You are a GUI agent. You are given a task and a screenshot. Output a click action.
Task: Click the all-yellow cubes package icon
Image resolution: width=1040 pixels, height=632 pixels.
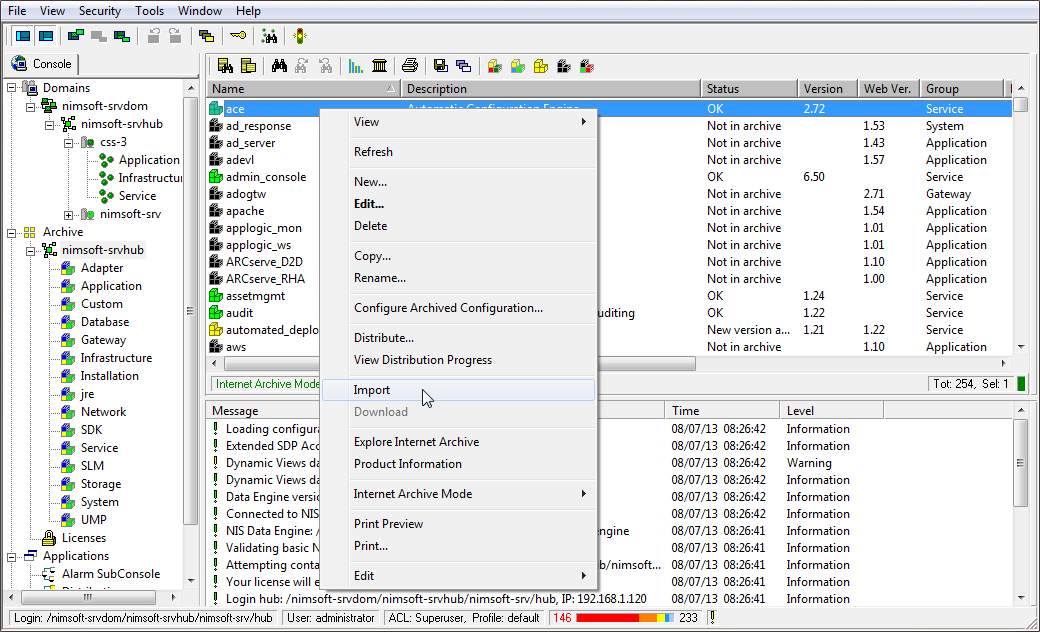541,66
